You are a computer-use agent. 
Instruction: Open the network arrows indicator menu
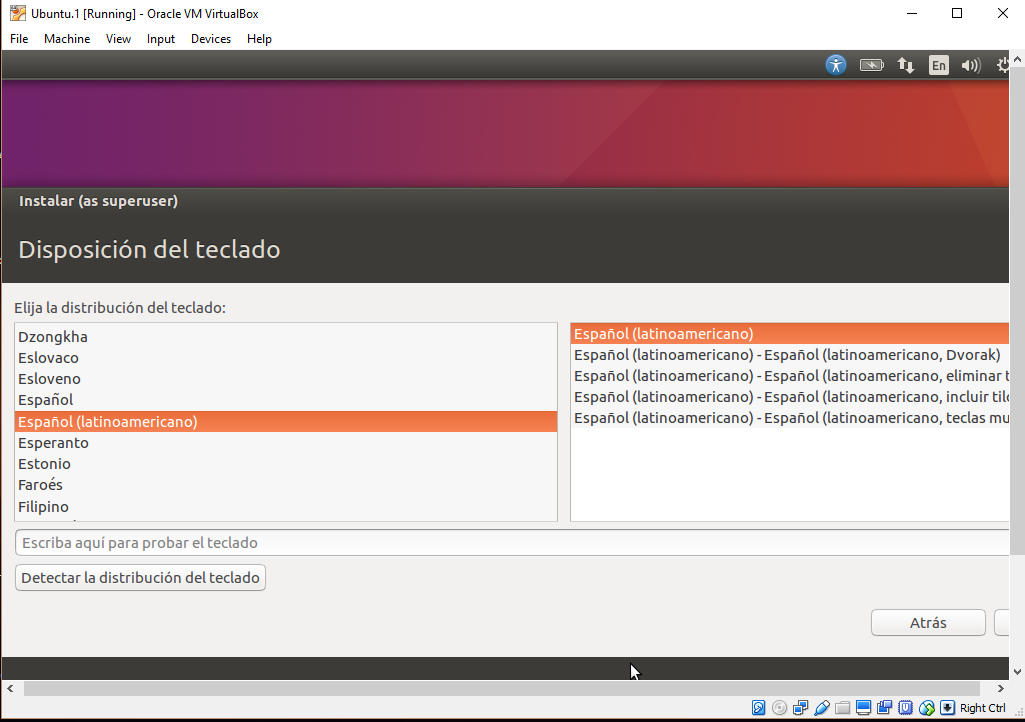click(906, 64)
